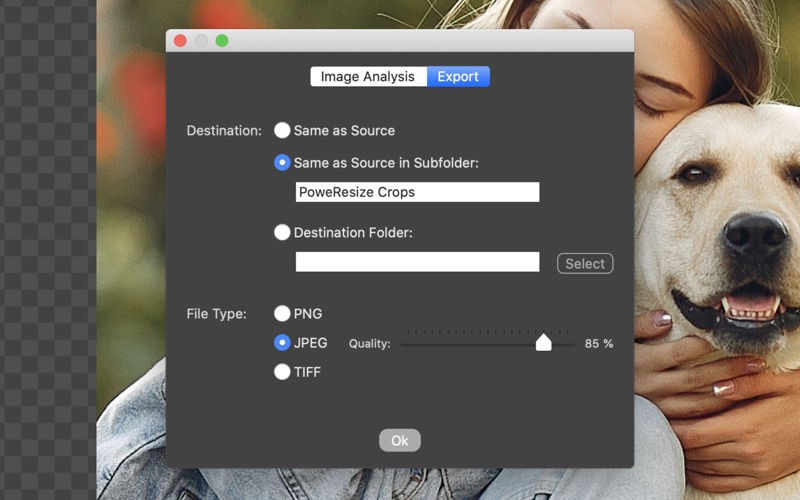Viewport: 800px width, 500px height.
Task: Click the JPEG Quality slider handle
Action: (543, 343)
